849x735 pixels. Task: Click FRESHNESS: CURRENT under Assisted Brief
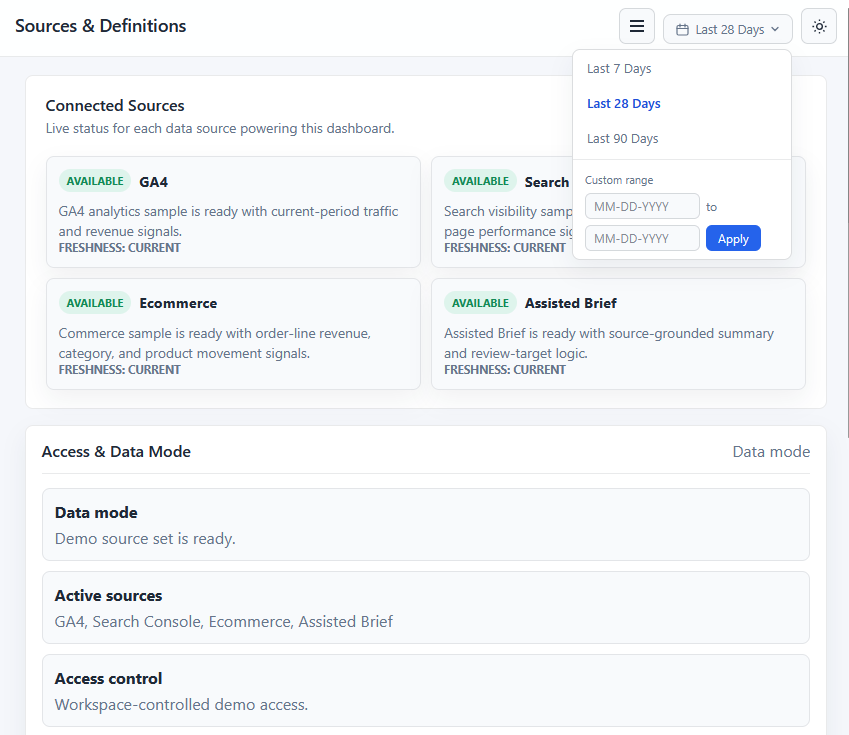505,370
